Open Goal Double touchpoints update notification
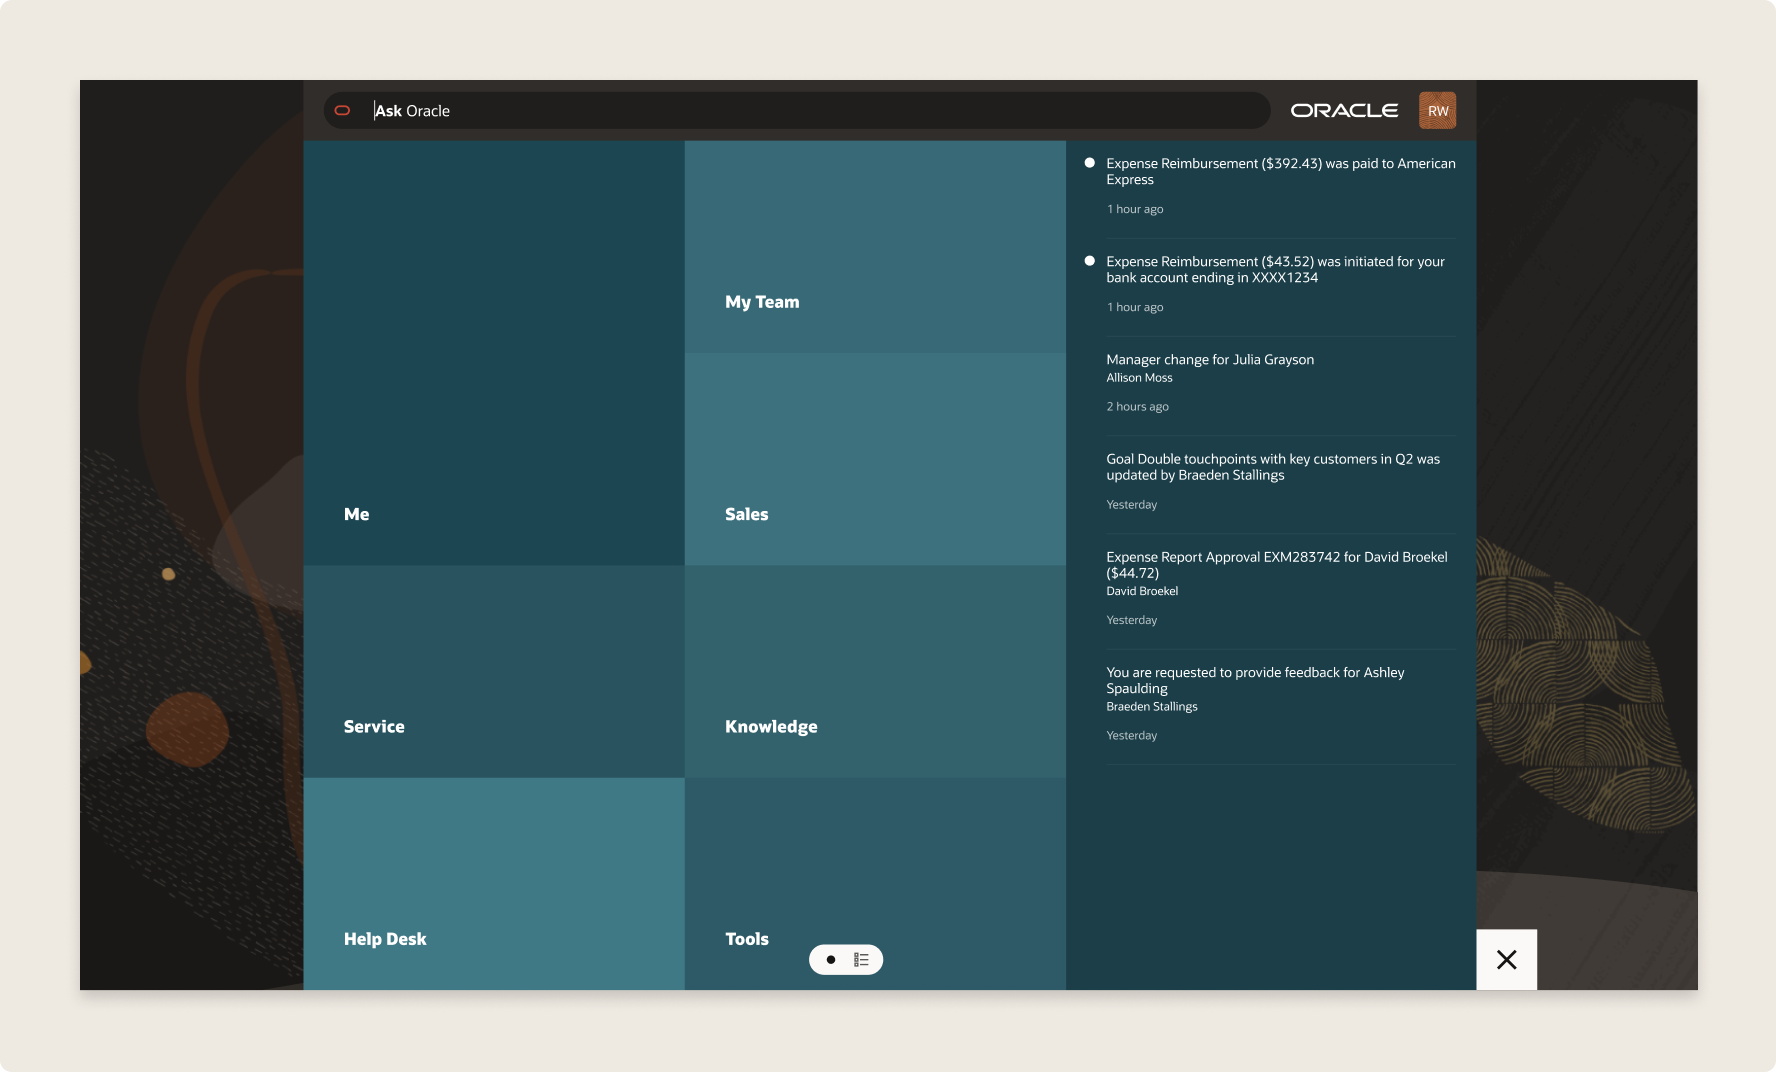 [1272, 467]
